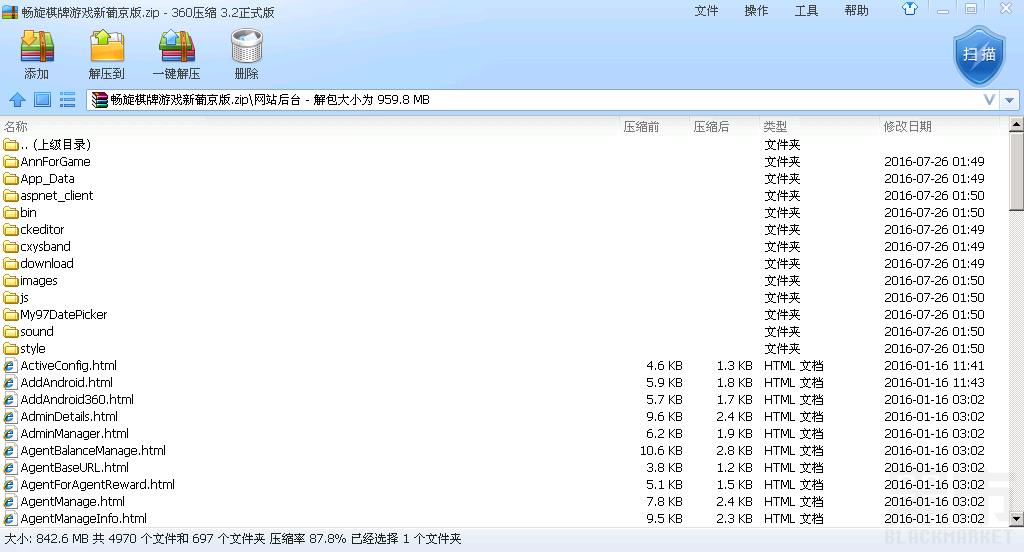1024x552 pixels.
Task: Click the status bar size summary text
Action: [232, 539]
